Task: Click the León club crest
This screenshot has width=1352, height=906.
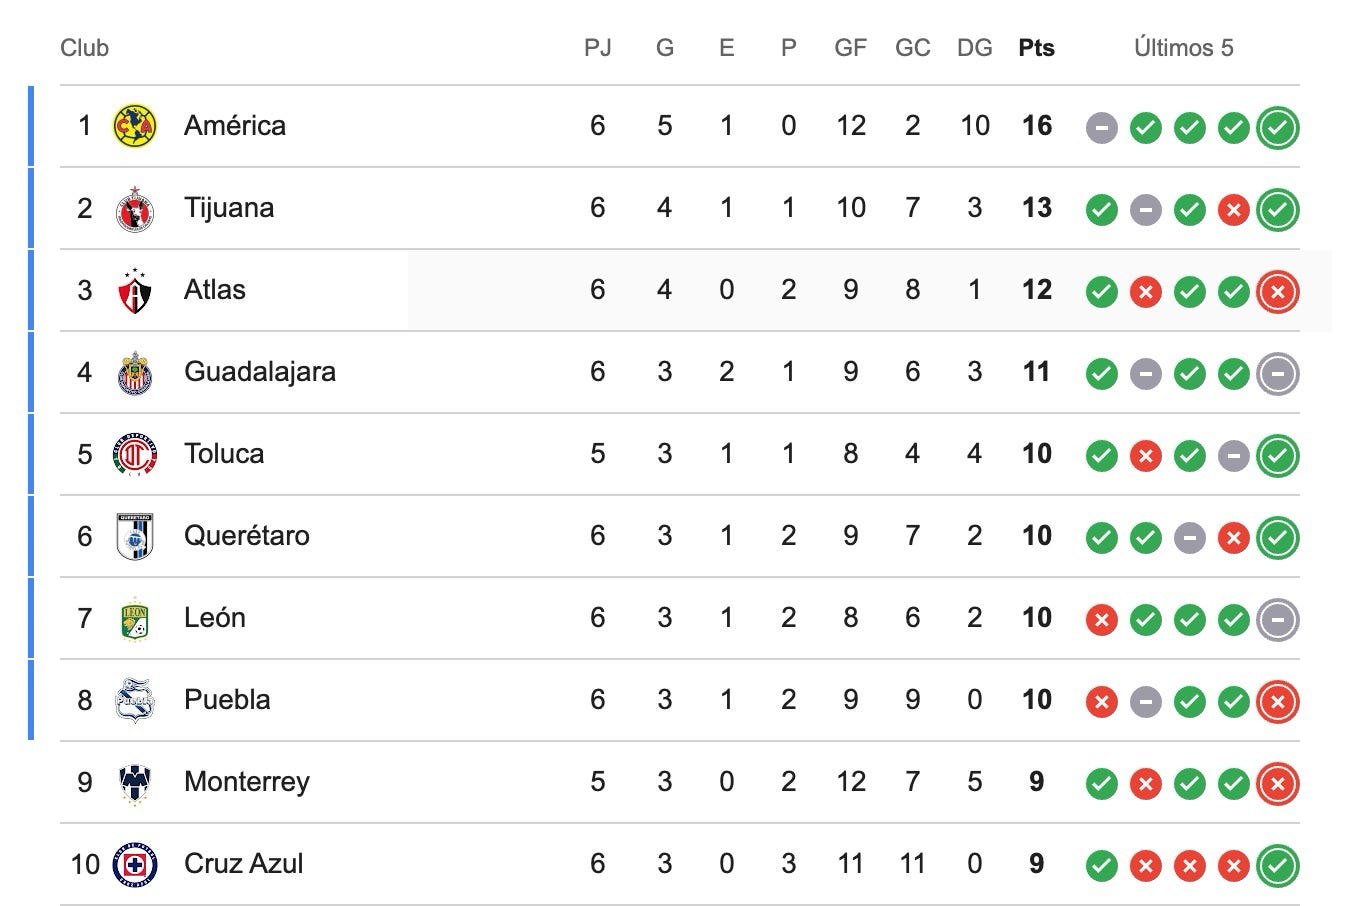Action: [x=134, y=618]
